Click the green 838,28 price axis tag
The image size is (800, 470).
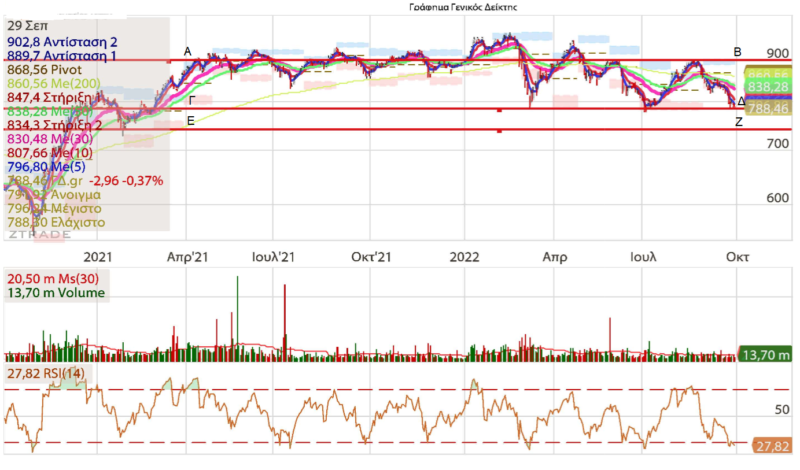[768, 87]
